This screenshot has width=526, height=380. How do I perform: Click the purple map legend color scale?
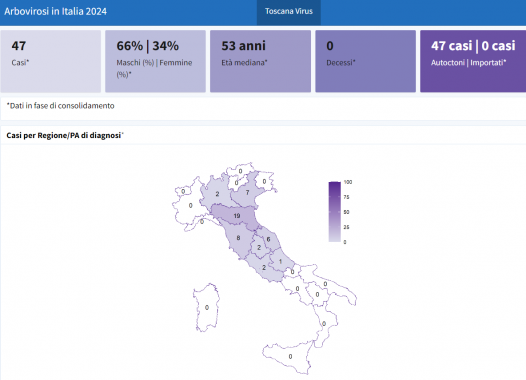(x=334, y=212)
